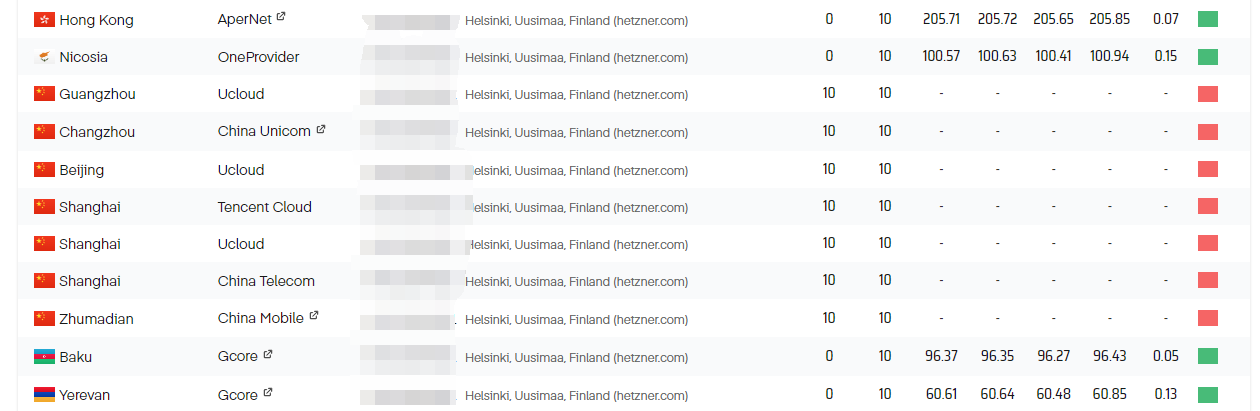Open the external link icon next to China Mobile
This screenshot has height=411, width=1260.
(x=314, y=316)
